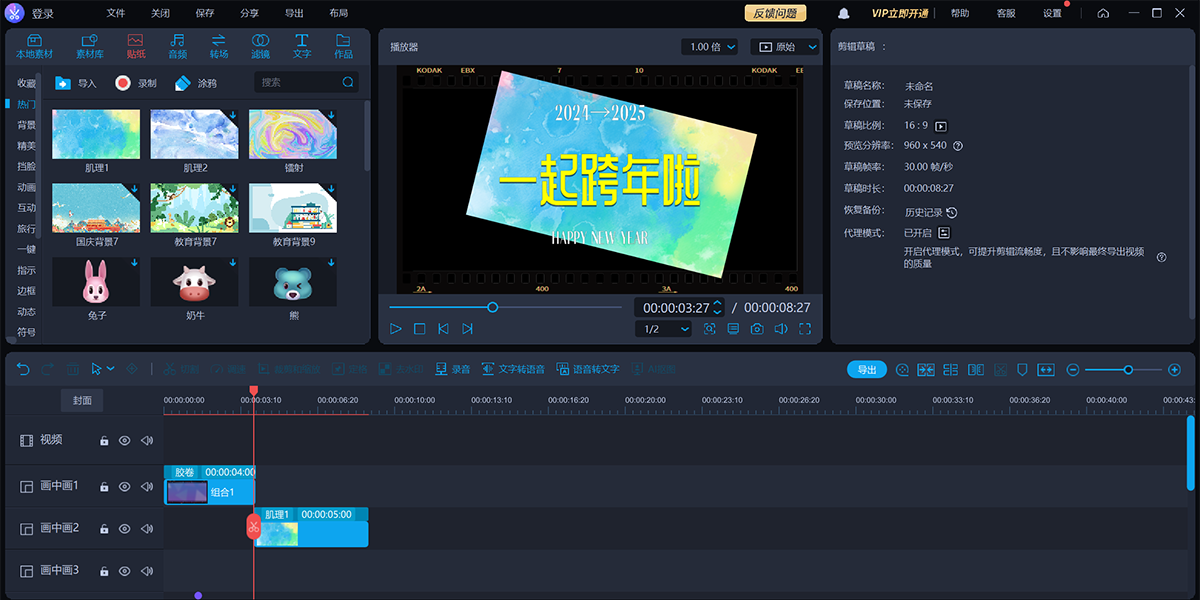
Task: Take a snapshot with the camera icon
Action: 757,329
